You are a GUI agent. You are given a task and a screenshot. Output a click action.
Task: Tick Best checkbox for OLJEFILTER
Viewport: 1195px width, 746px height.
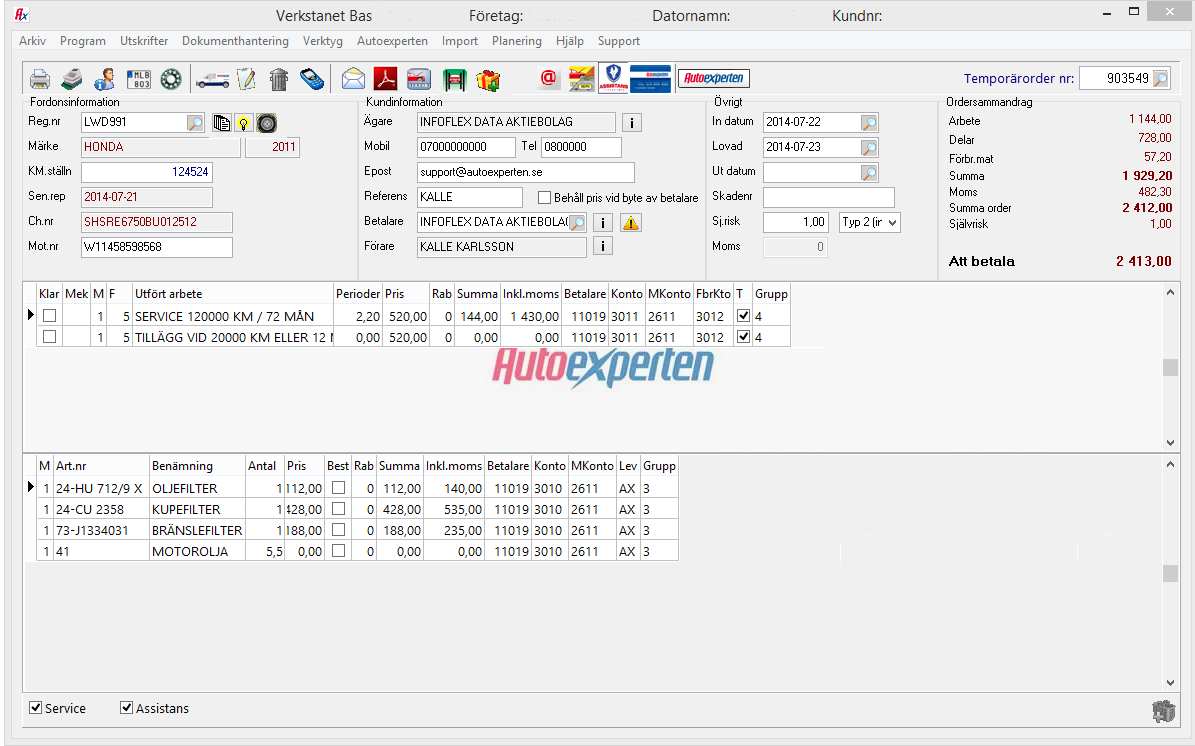(338, 488)
